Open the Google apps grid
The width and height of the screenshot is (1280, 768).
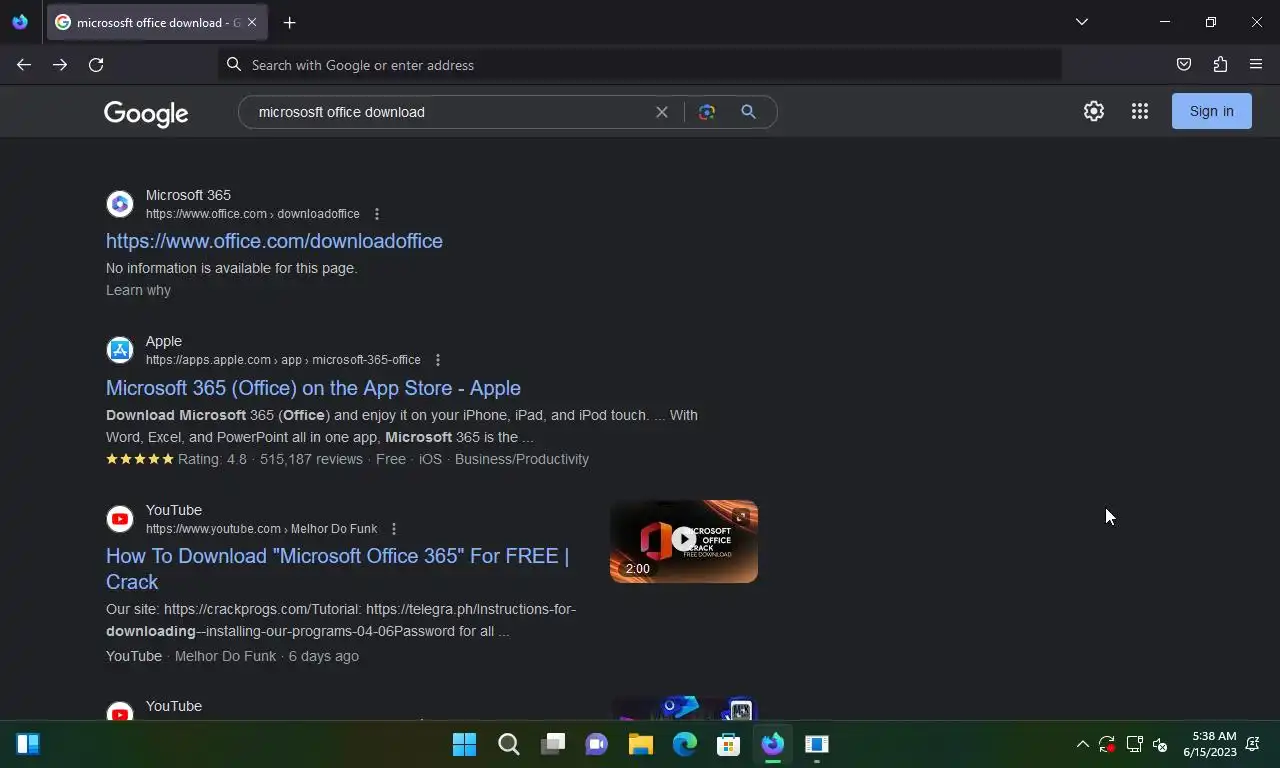pyautogui.click(x=1140, y=111)
